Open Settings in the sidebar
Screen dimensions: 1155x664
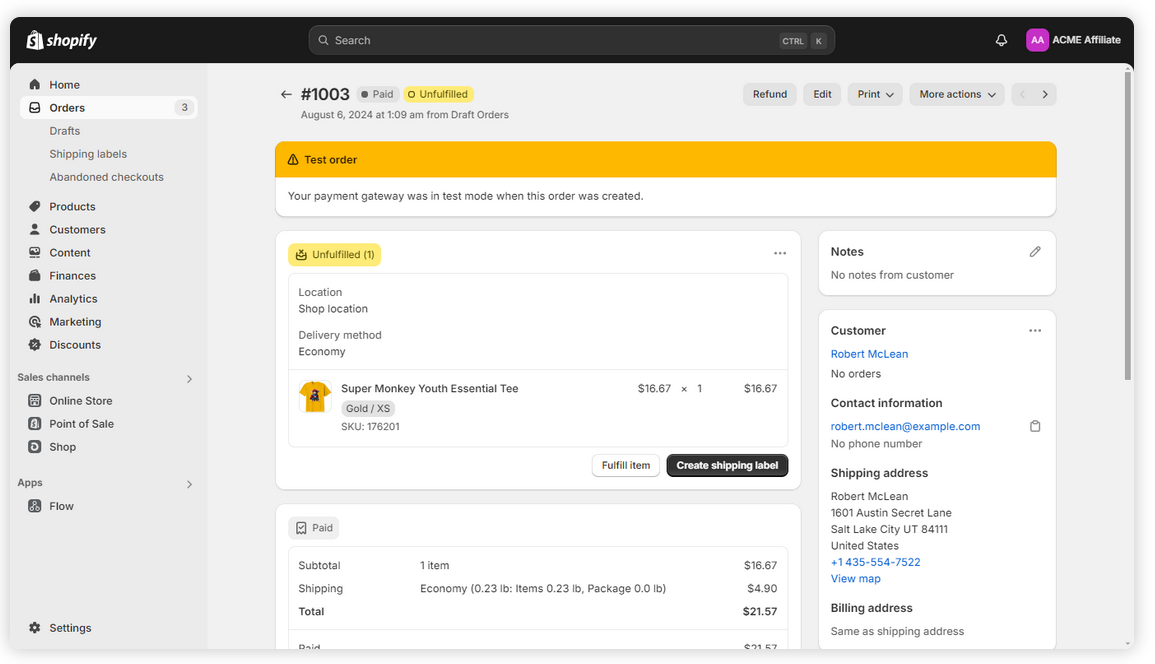click(70, 628)
